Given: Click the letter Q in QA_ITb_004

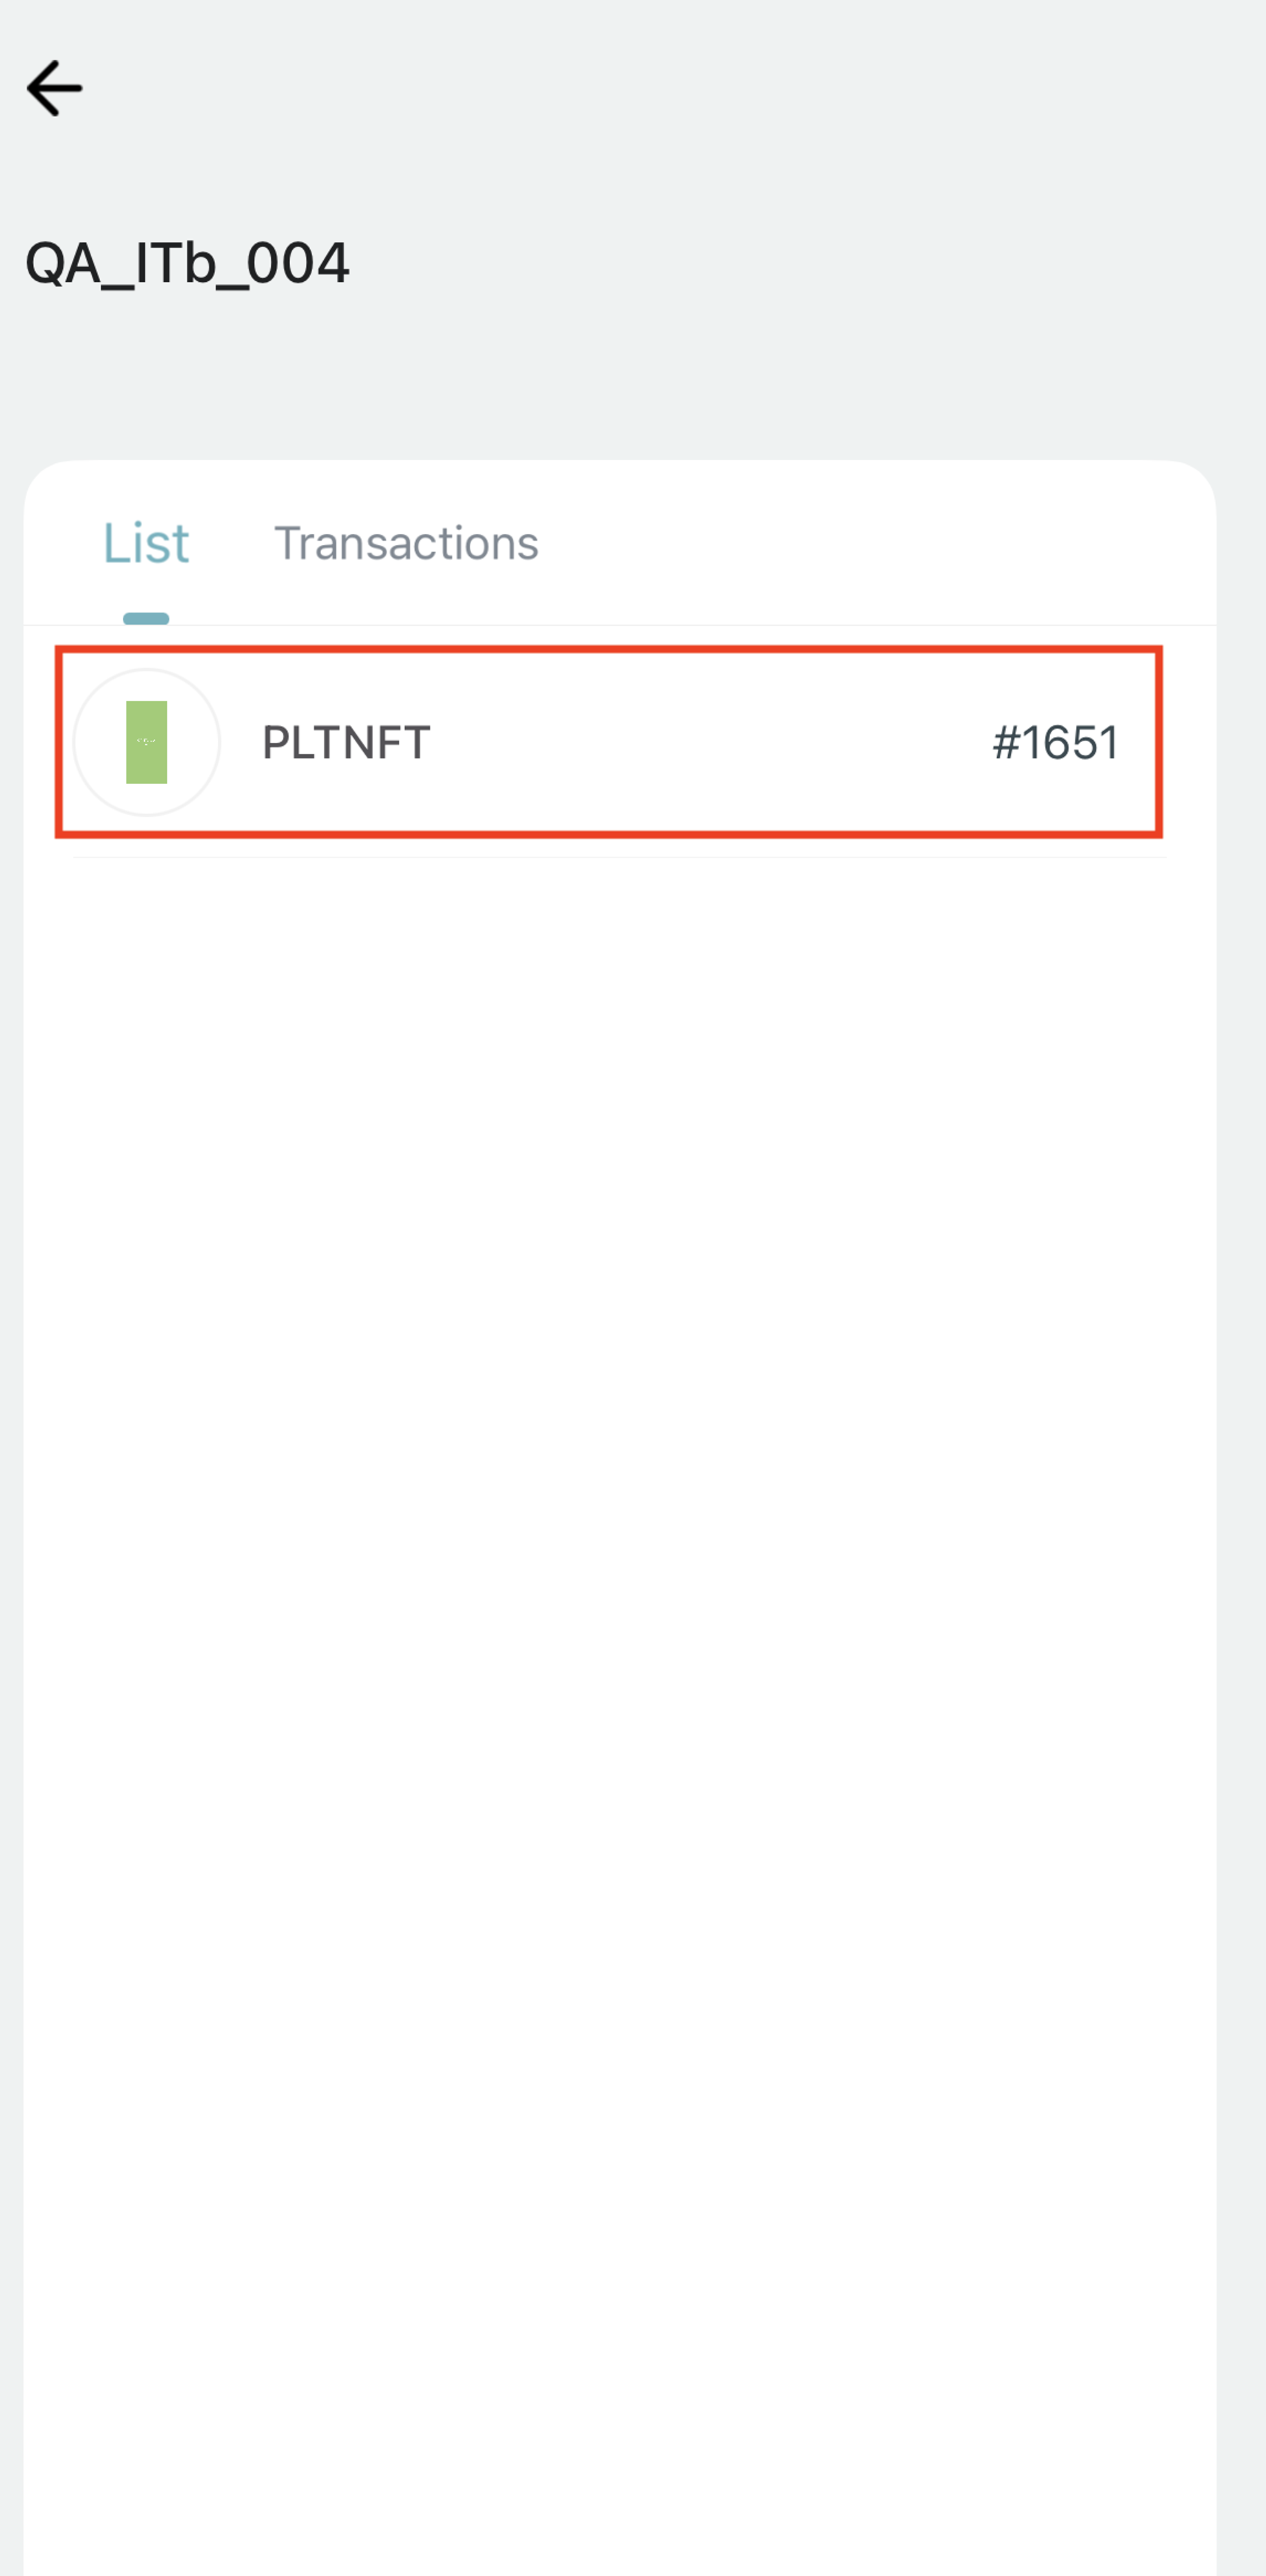Looking at the screenshot, I should pyautogui.click(x=45, y=264).
